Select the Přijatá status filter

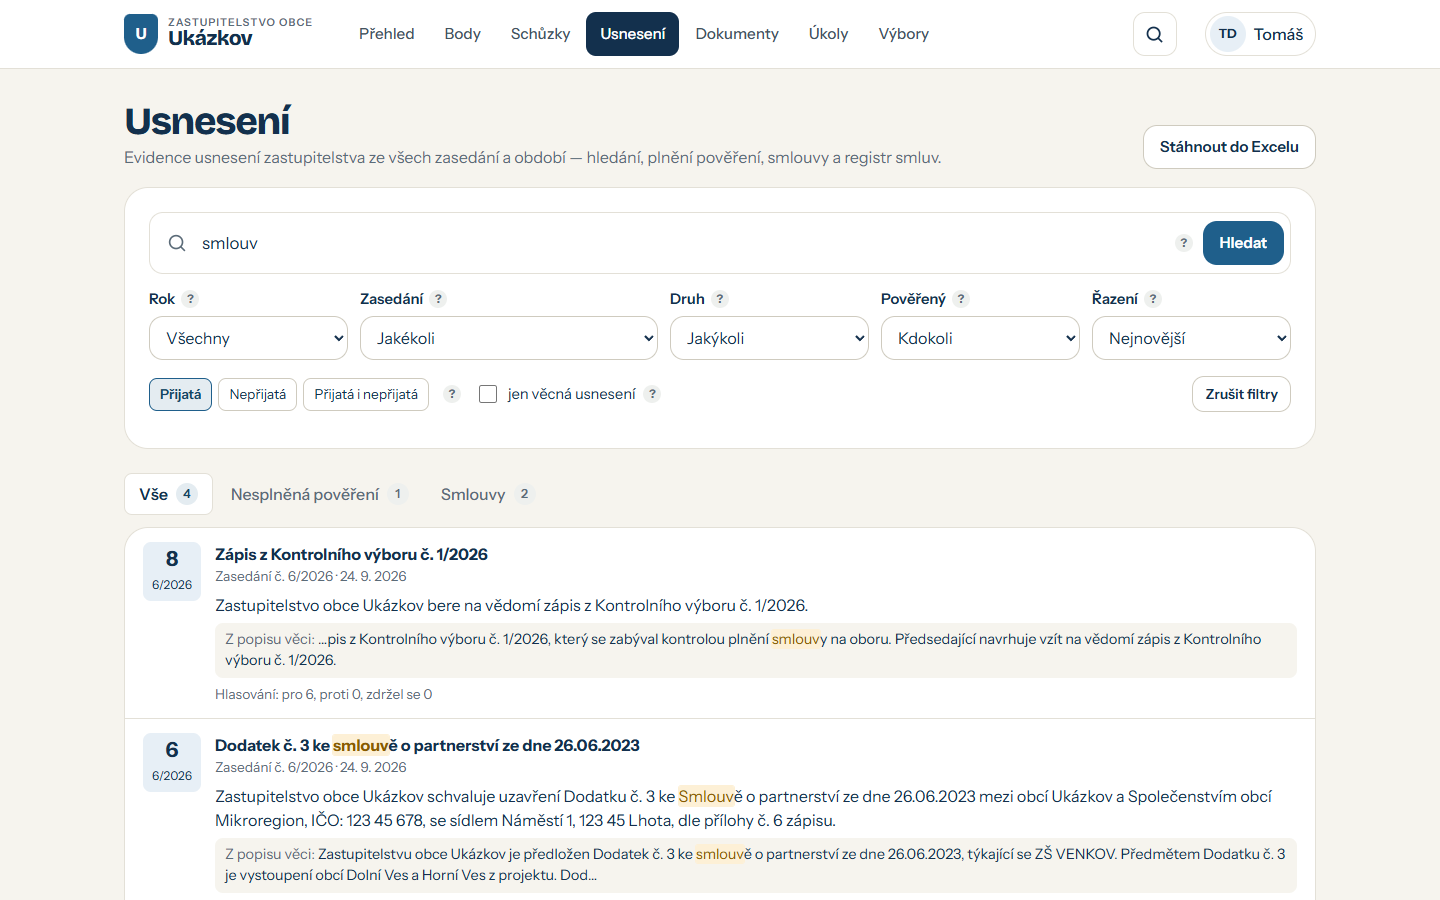tap(181, 394)
